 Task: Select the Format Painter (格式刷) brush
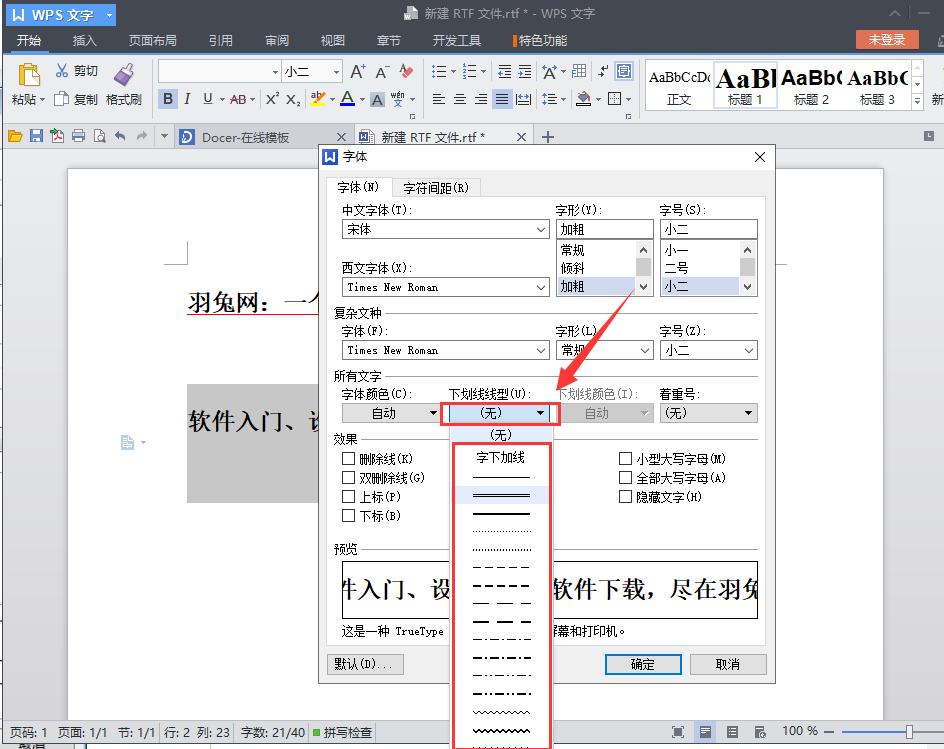tap(124, 75)
